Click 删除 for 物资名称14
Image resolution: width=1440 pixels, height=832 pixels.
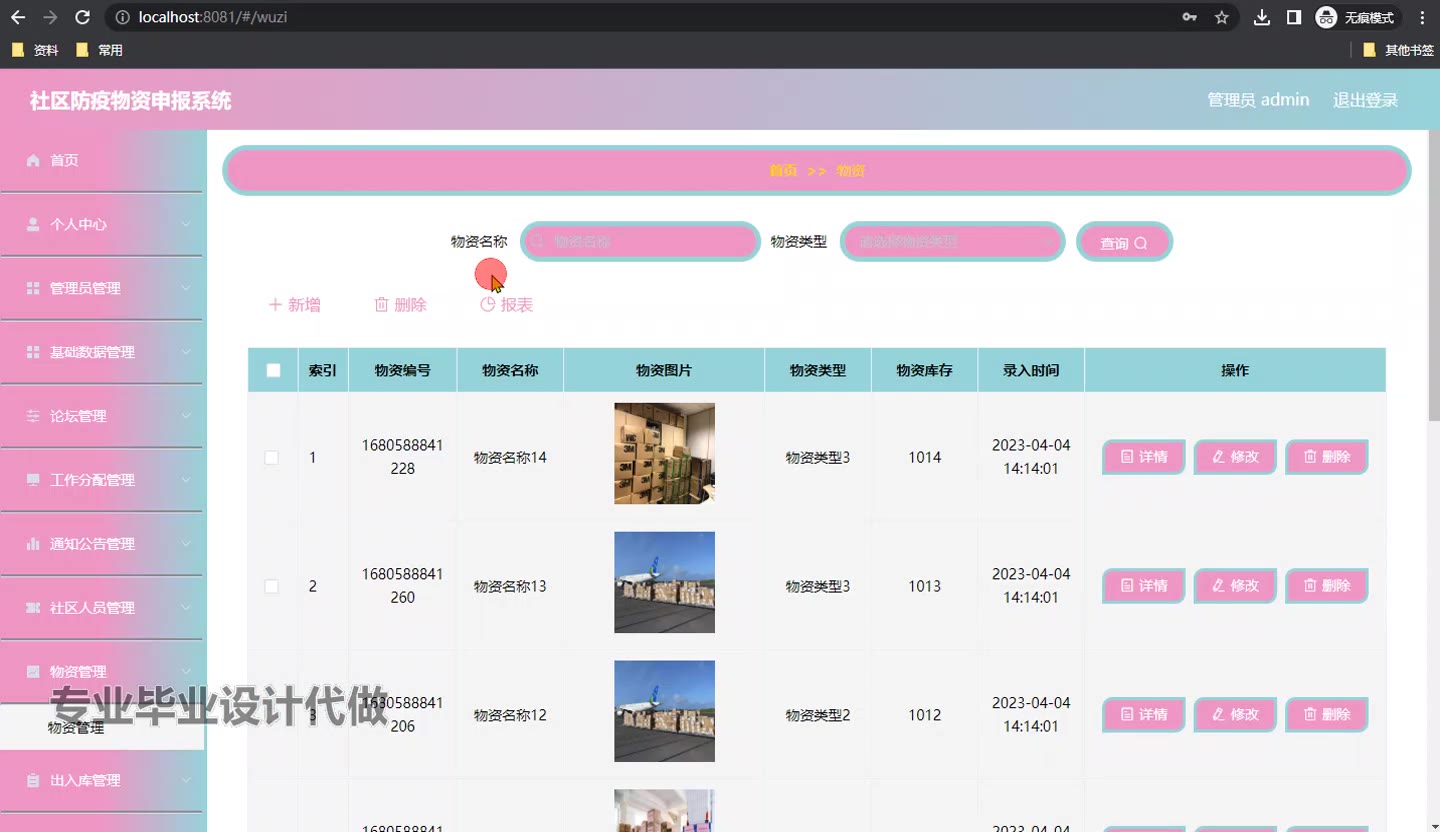click(1326, 457)
